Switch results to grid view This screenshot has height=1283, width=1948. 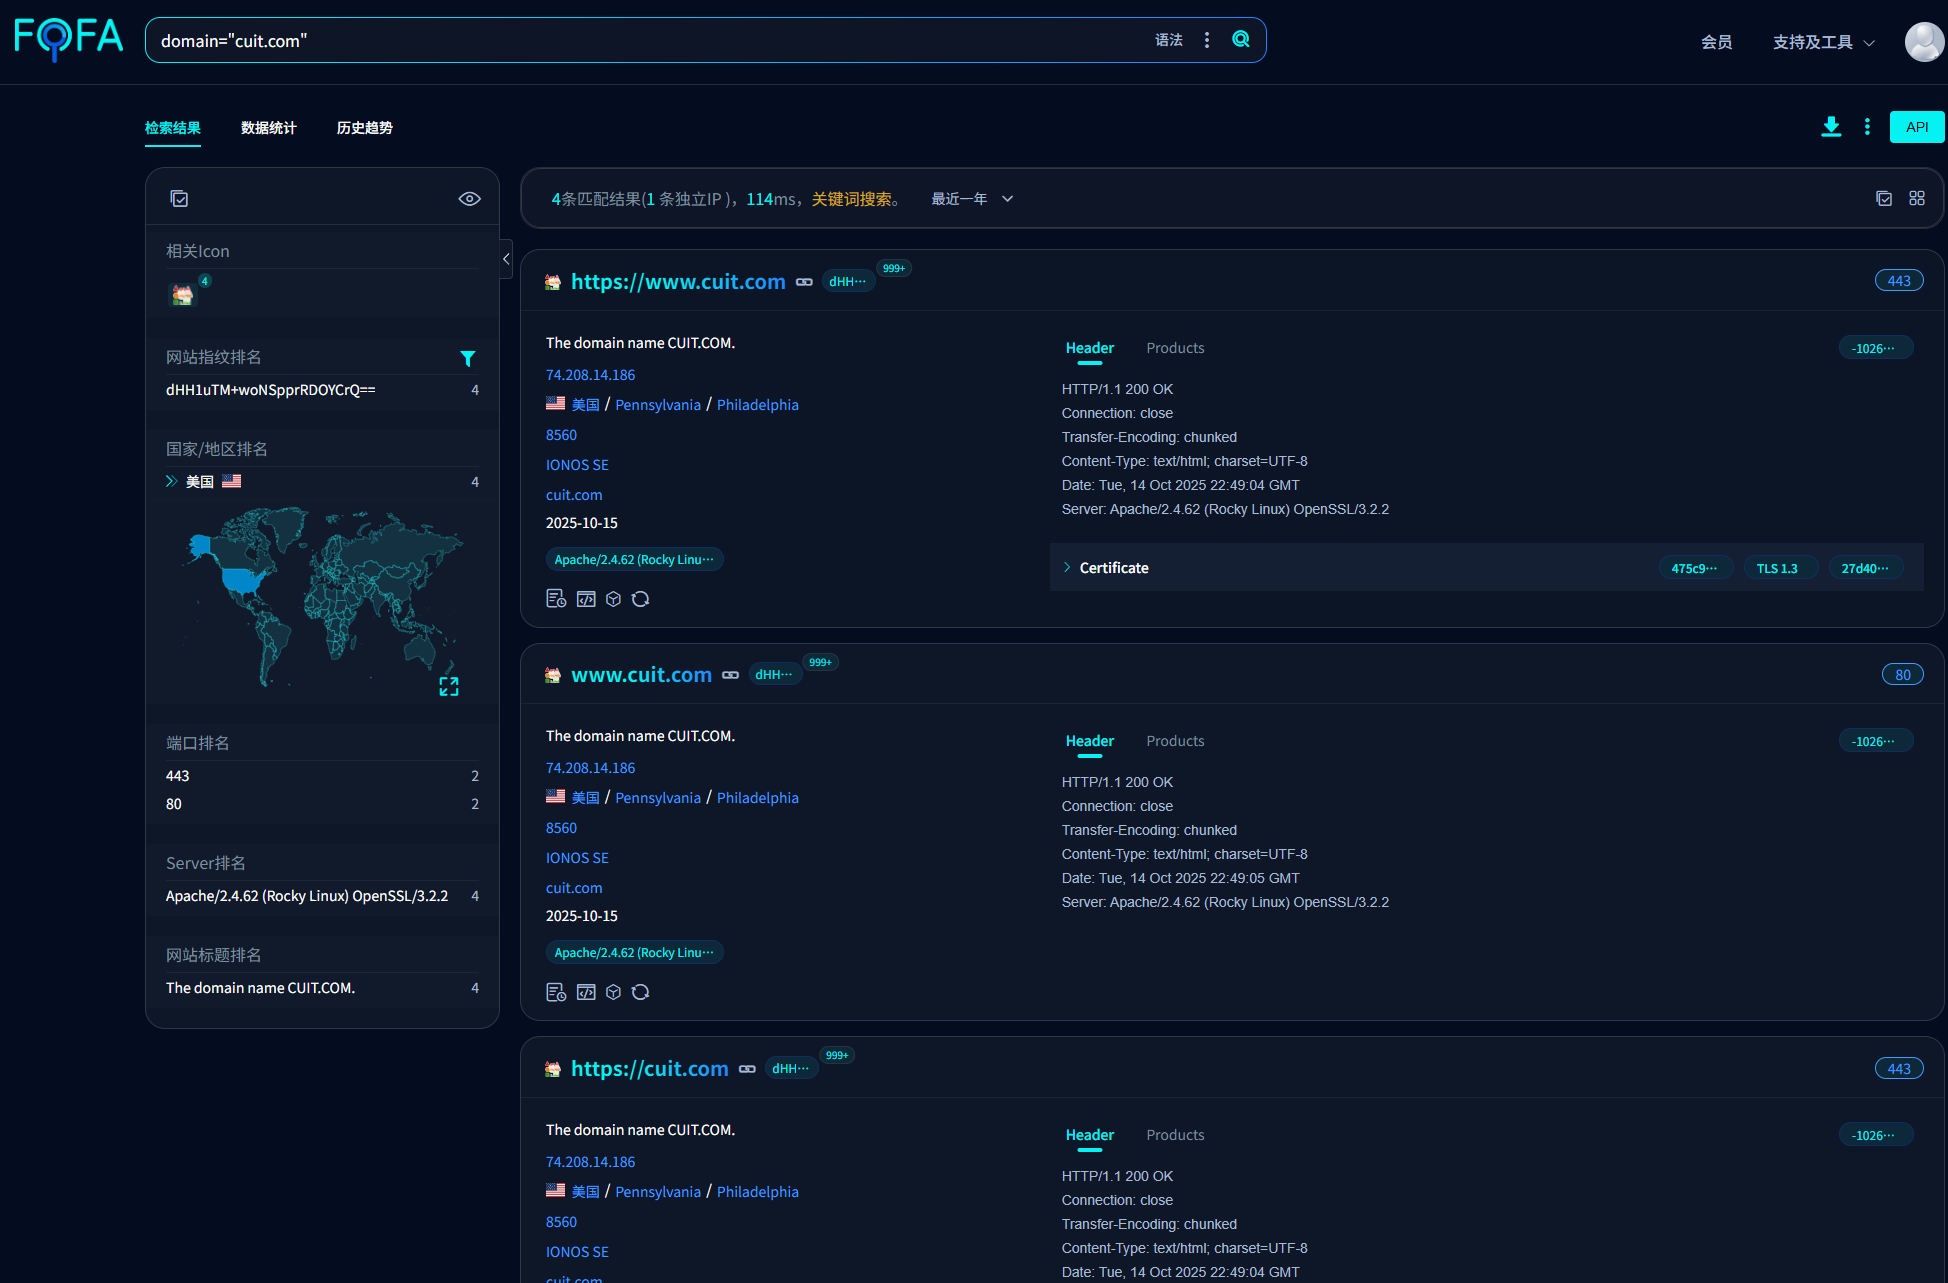pyautogui.click(x=1917, y=199)
